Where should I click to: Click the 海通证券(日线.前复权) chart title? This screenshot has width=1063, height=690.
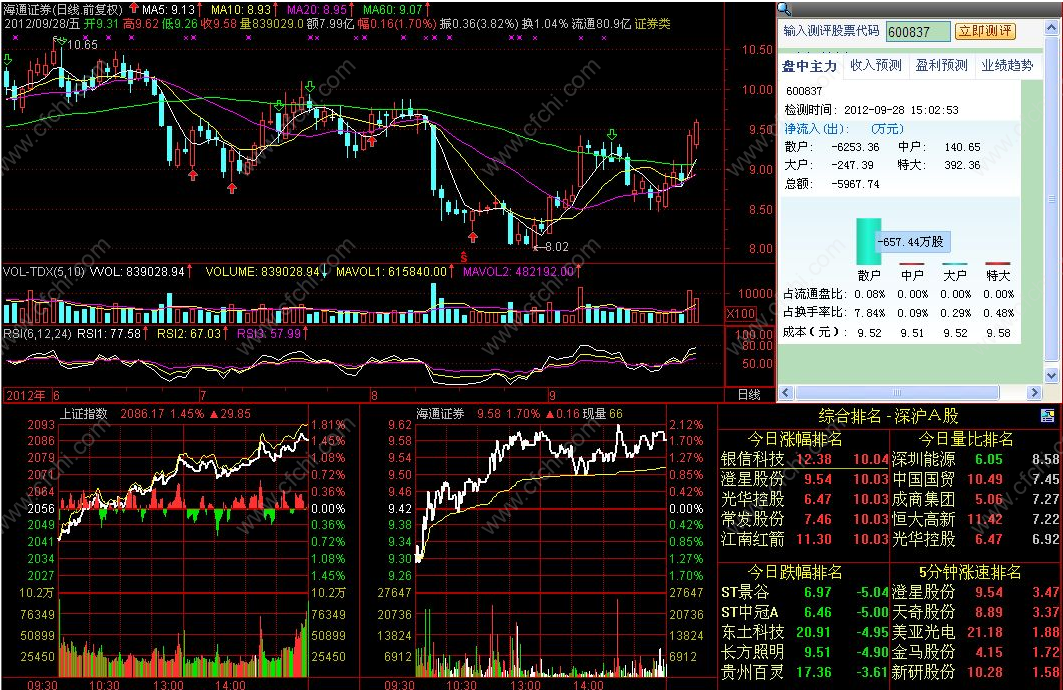[x=63, y=9]
